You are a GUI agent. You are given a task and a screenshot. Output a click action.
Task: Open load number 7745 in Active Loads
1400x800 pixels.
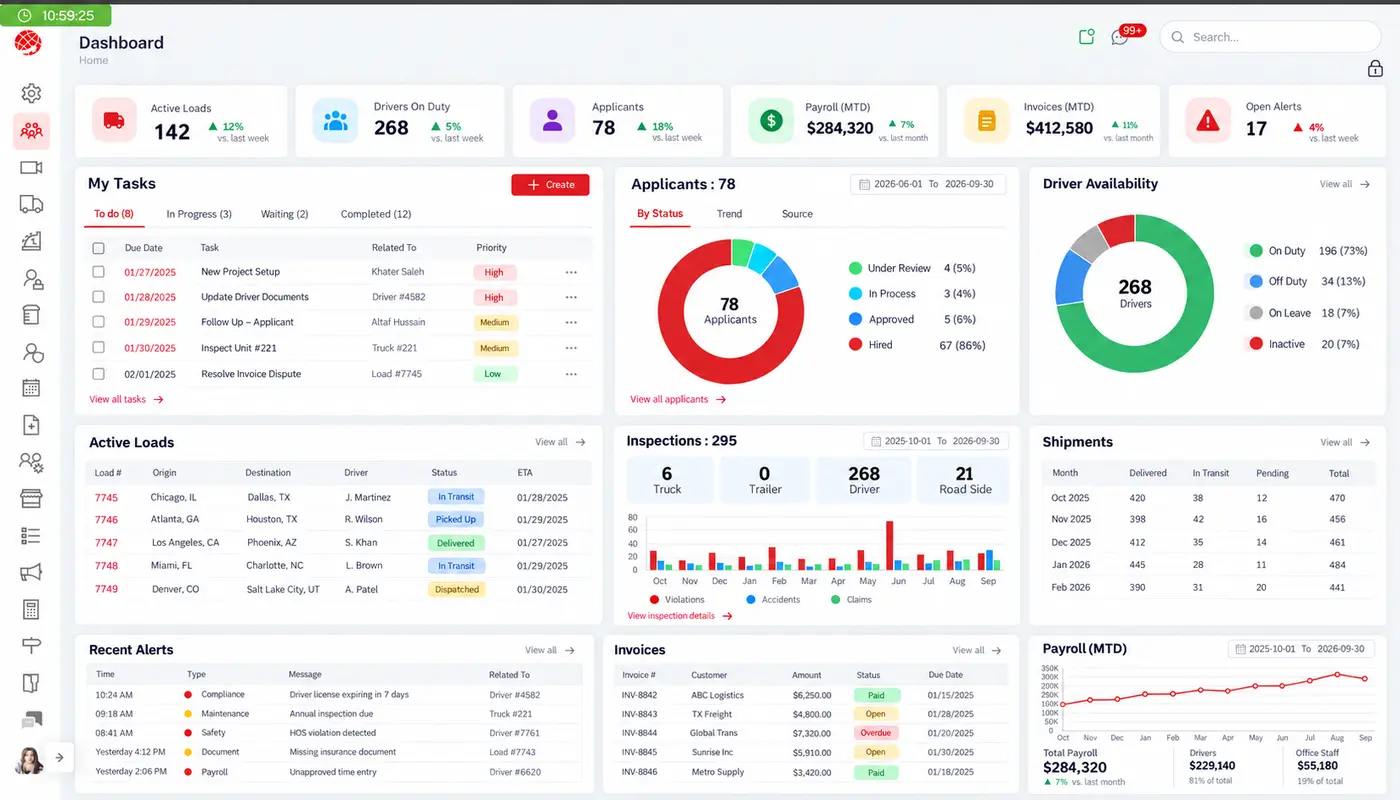coord(106,497)
